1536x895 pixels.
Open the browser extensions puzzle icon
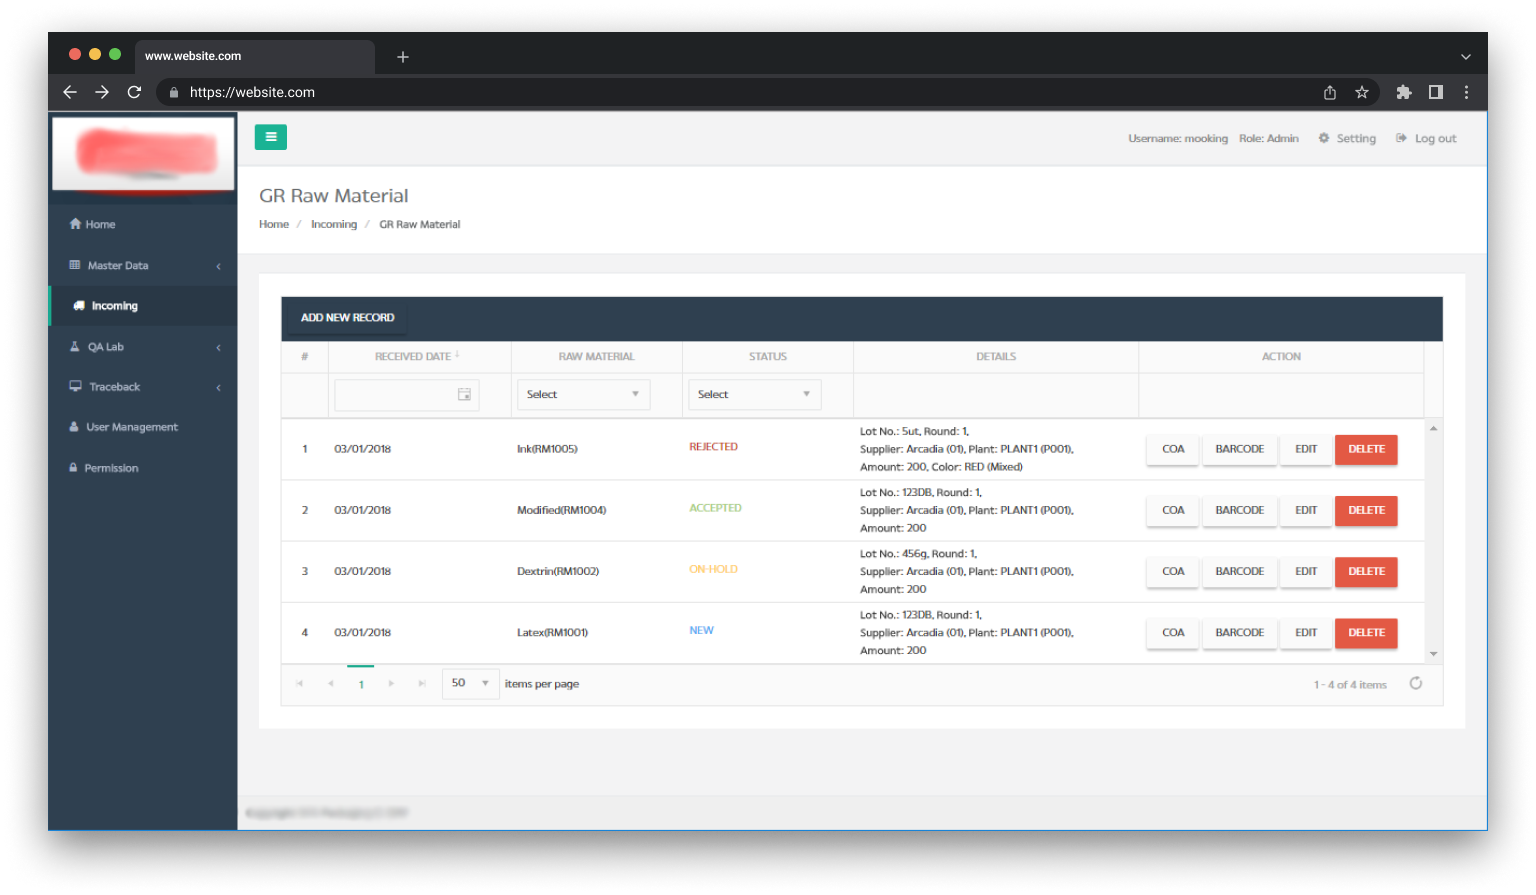coord(1404,92)
